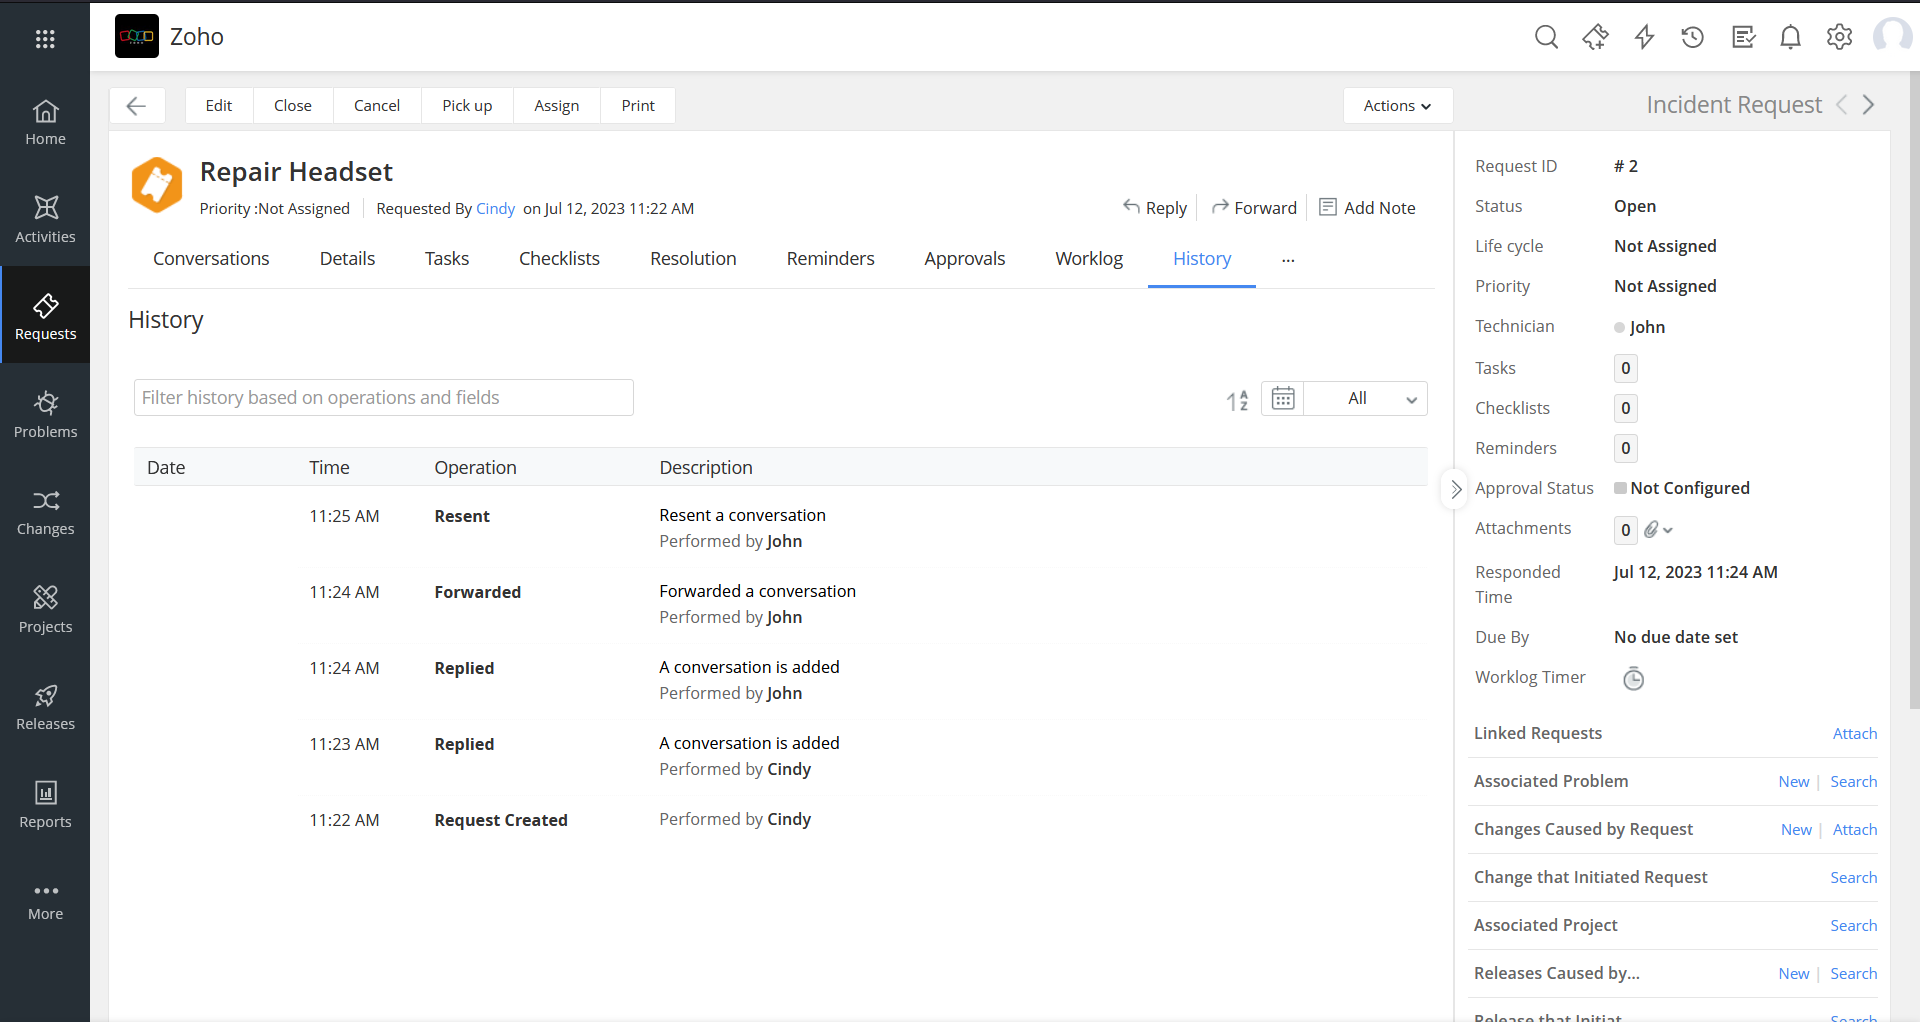Attach a linked request
1920x1022 pixels.
pyautogui.click(x=1854, y=734)
